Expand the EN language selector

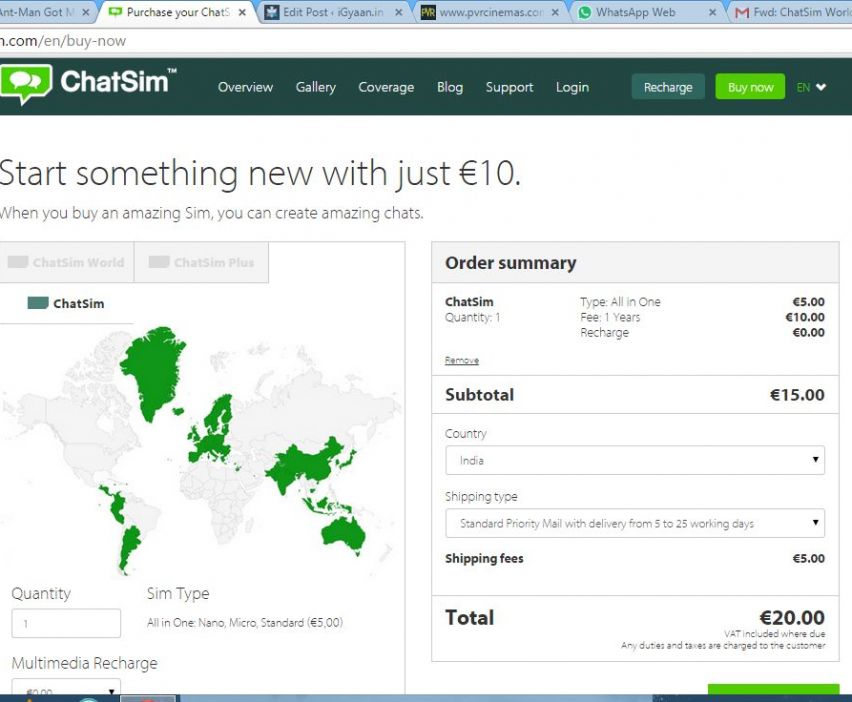[812, 87]
